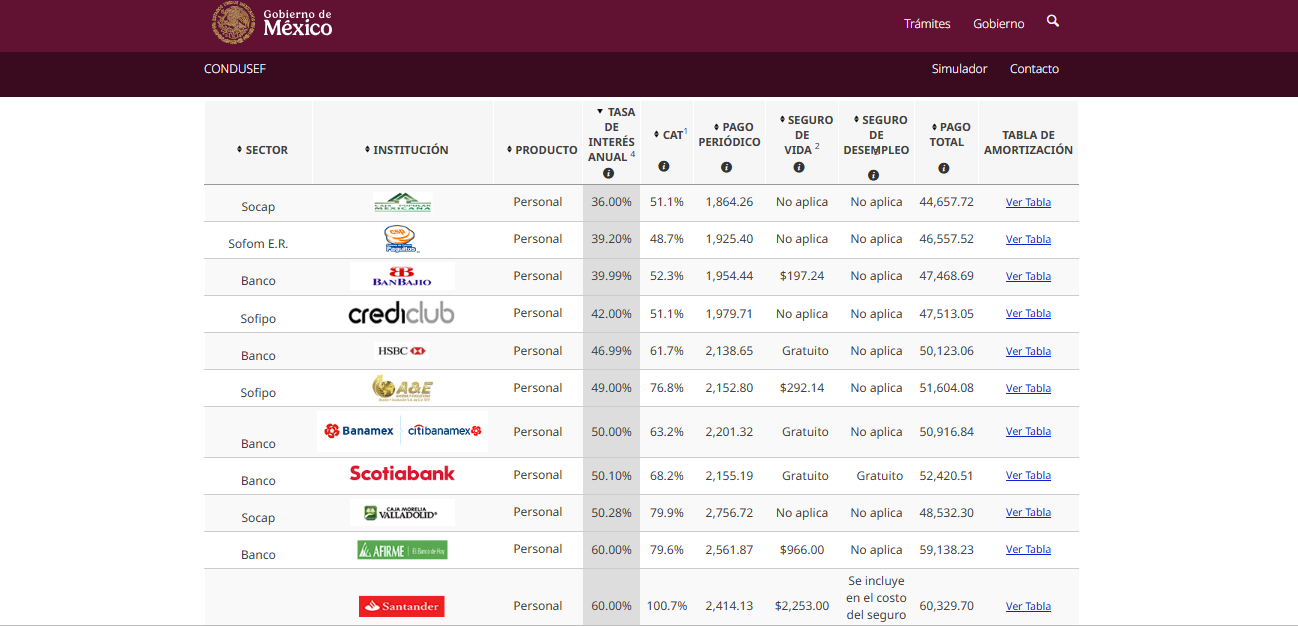Open Ver Tabla for Scotiabank row

[x=1028, y=475]
